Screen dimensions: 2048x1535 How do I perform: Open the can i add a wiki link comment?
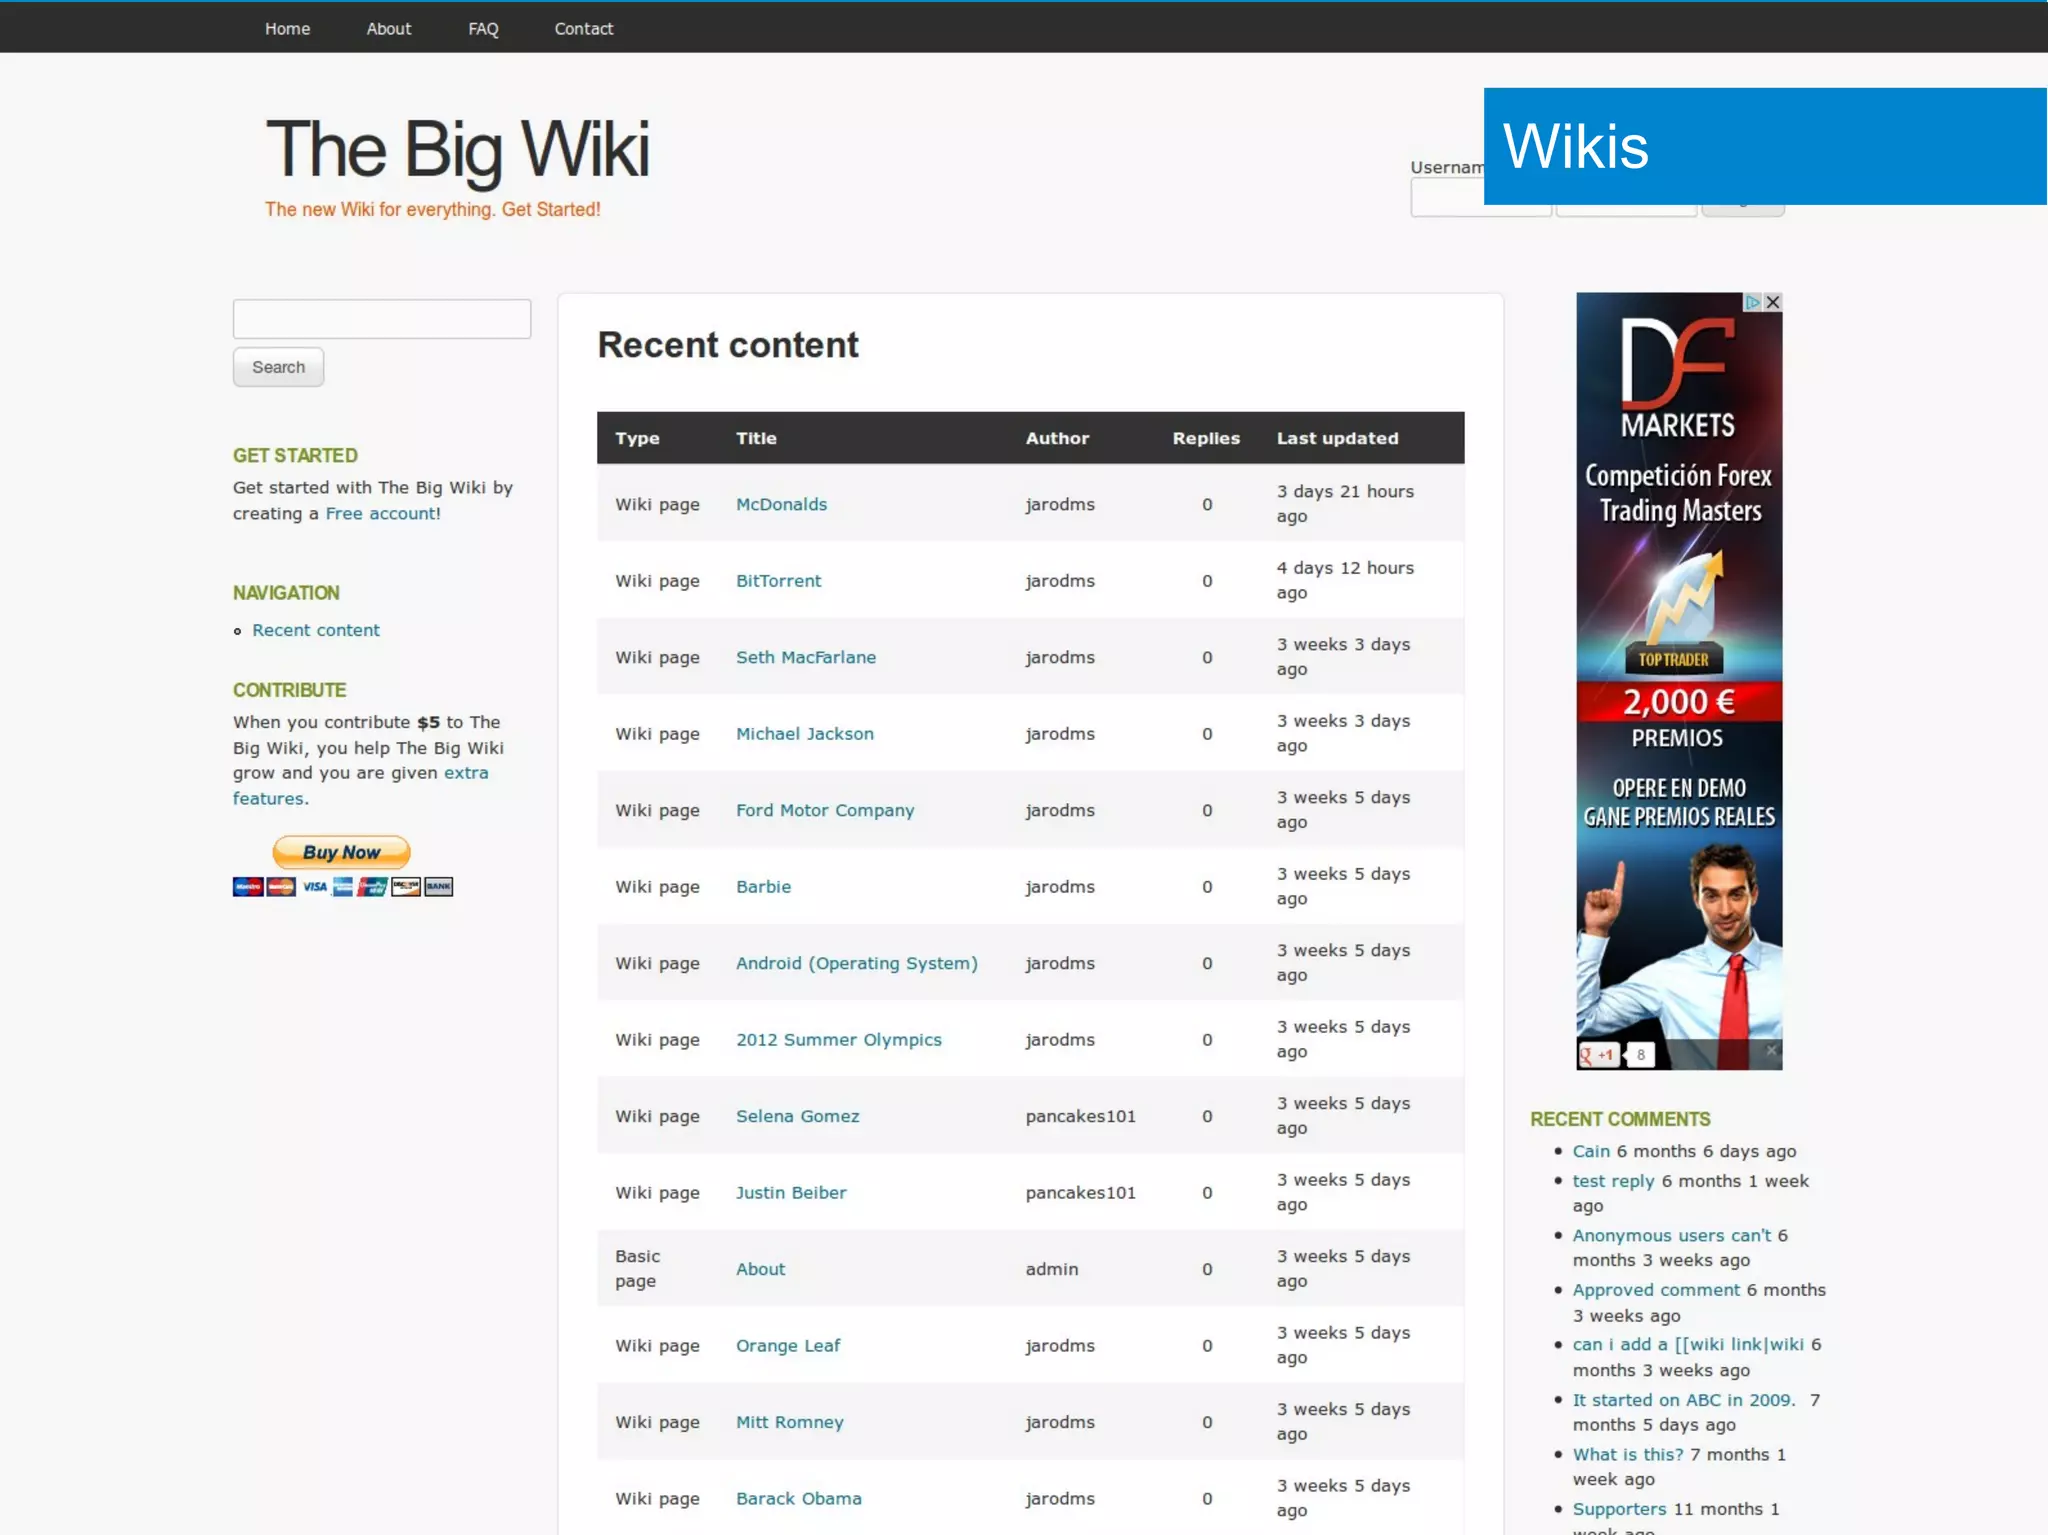[1688, 1344]
